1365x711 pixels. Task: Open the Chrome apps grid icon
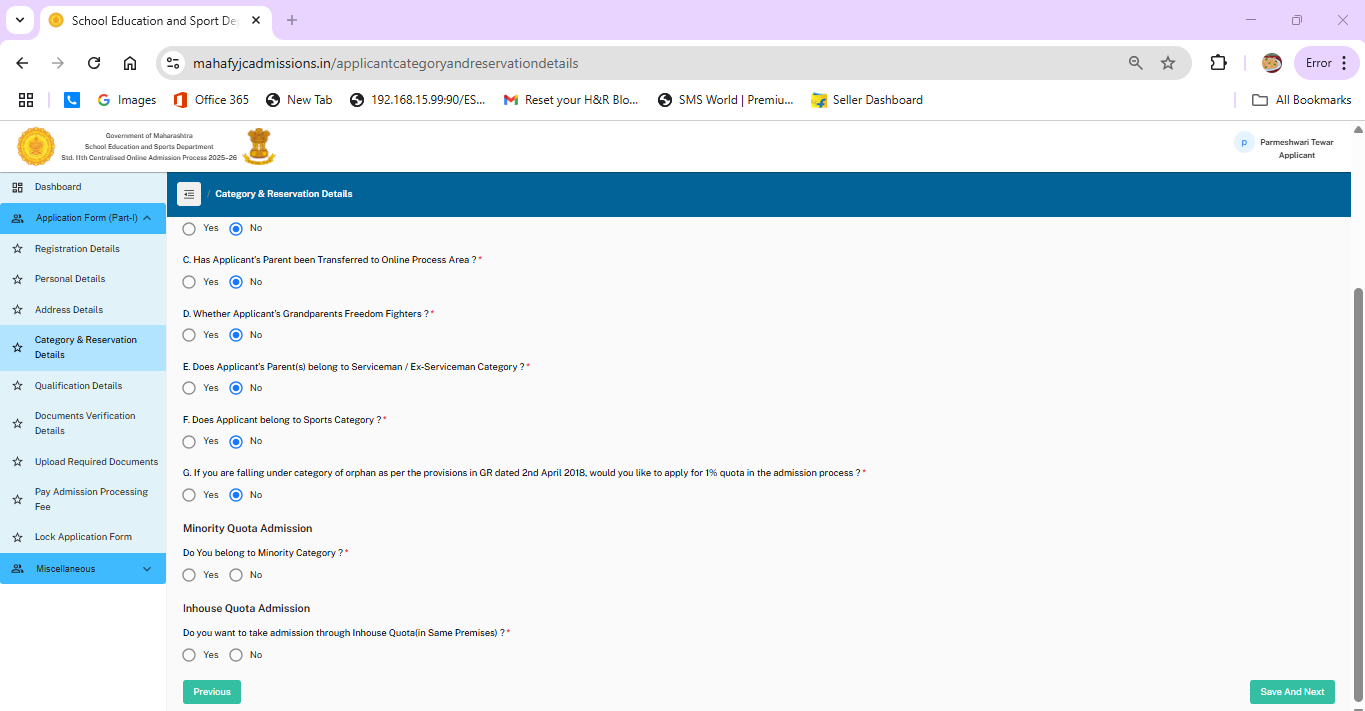click(x=26, y=100)
